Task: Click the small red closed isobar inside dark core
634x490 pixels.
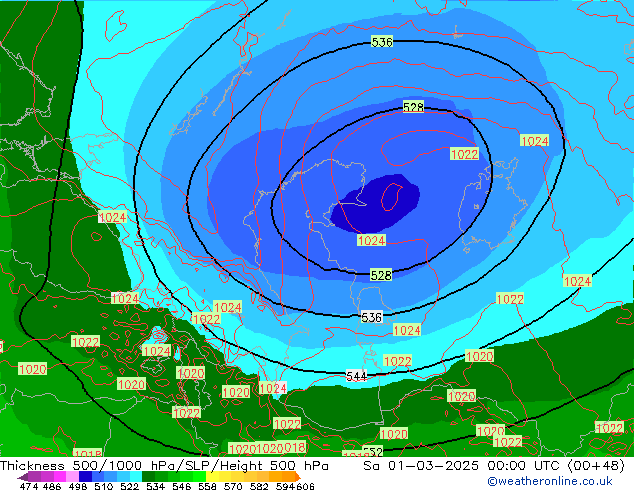Action: 391,197
